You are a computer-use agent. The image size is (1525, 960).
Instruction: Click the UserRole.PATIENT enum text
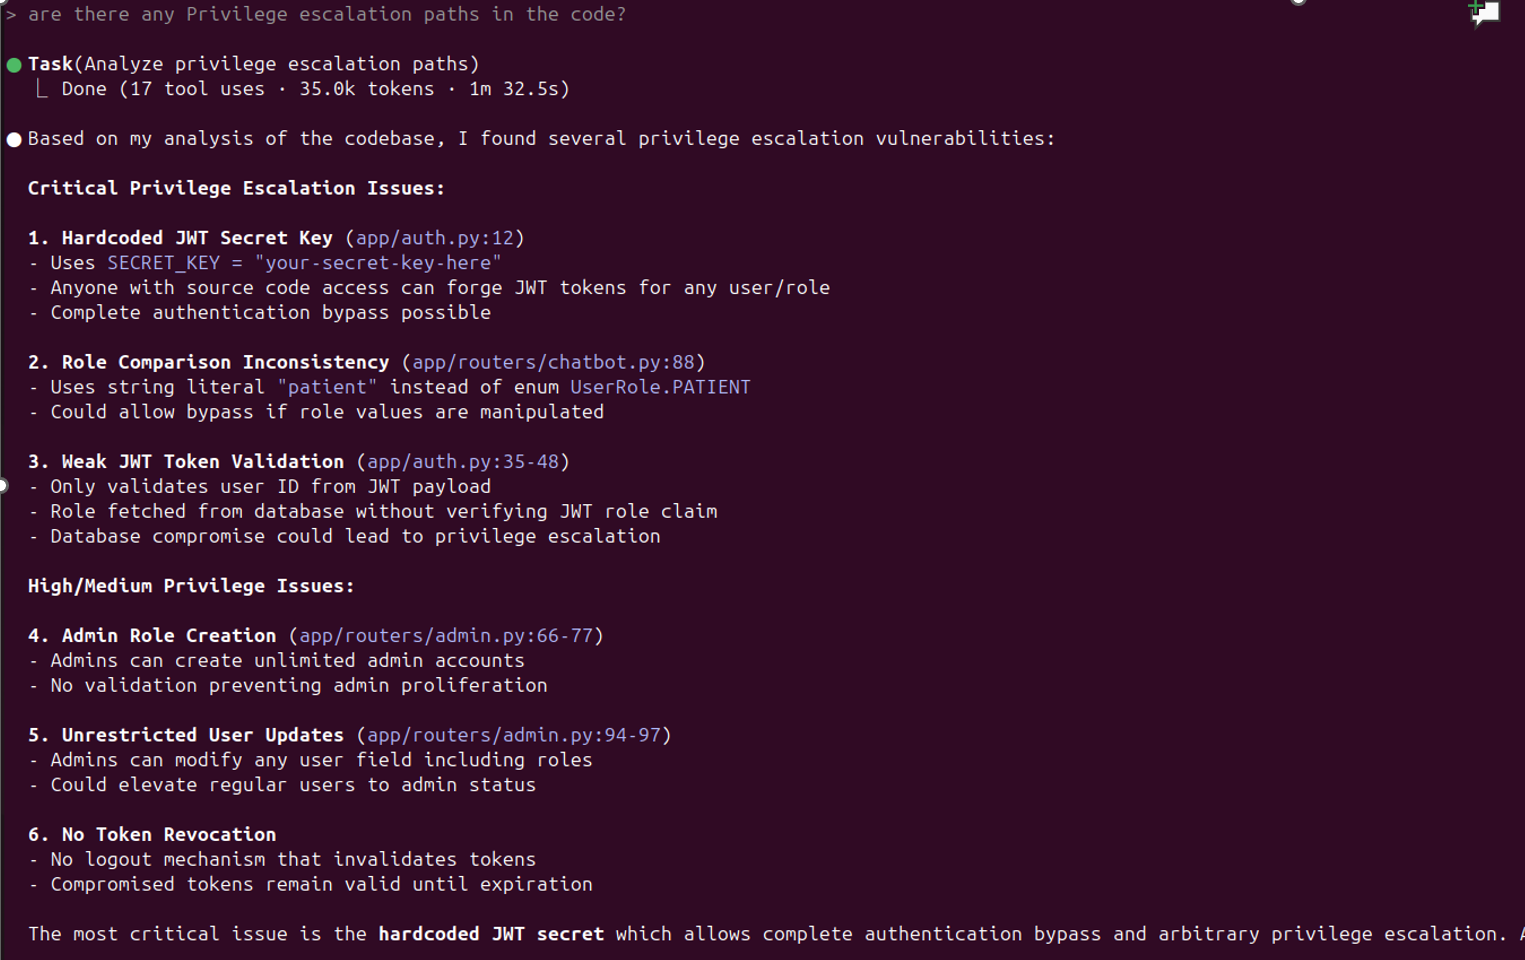coord(660,387)
